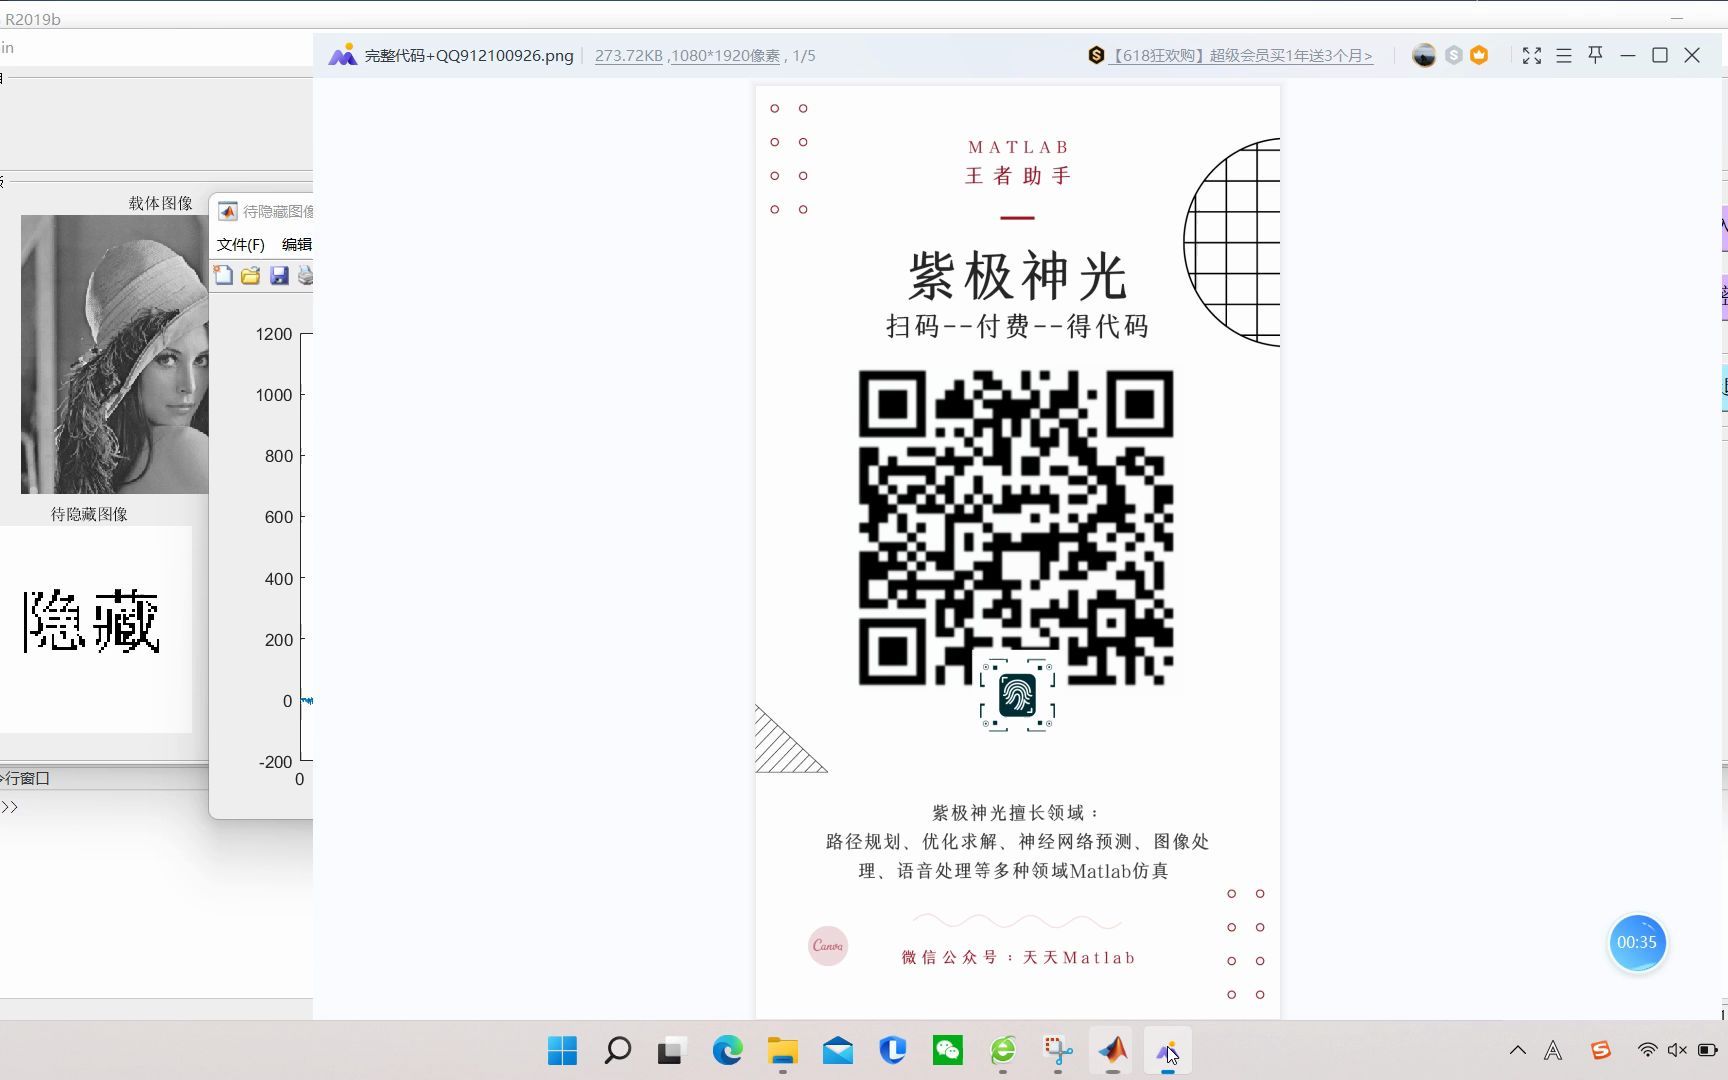Create a new figure via the new document icon
Viewport: 1728px width, 1080px height.
[223, 276]
